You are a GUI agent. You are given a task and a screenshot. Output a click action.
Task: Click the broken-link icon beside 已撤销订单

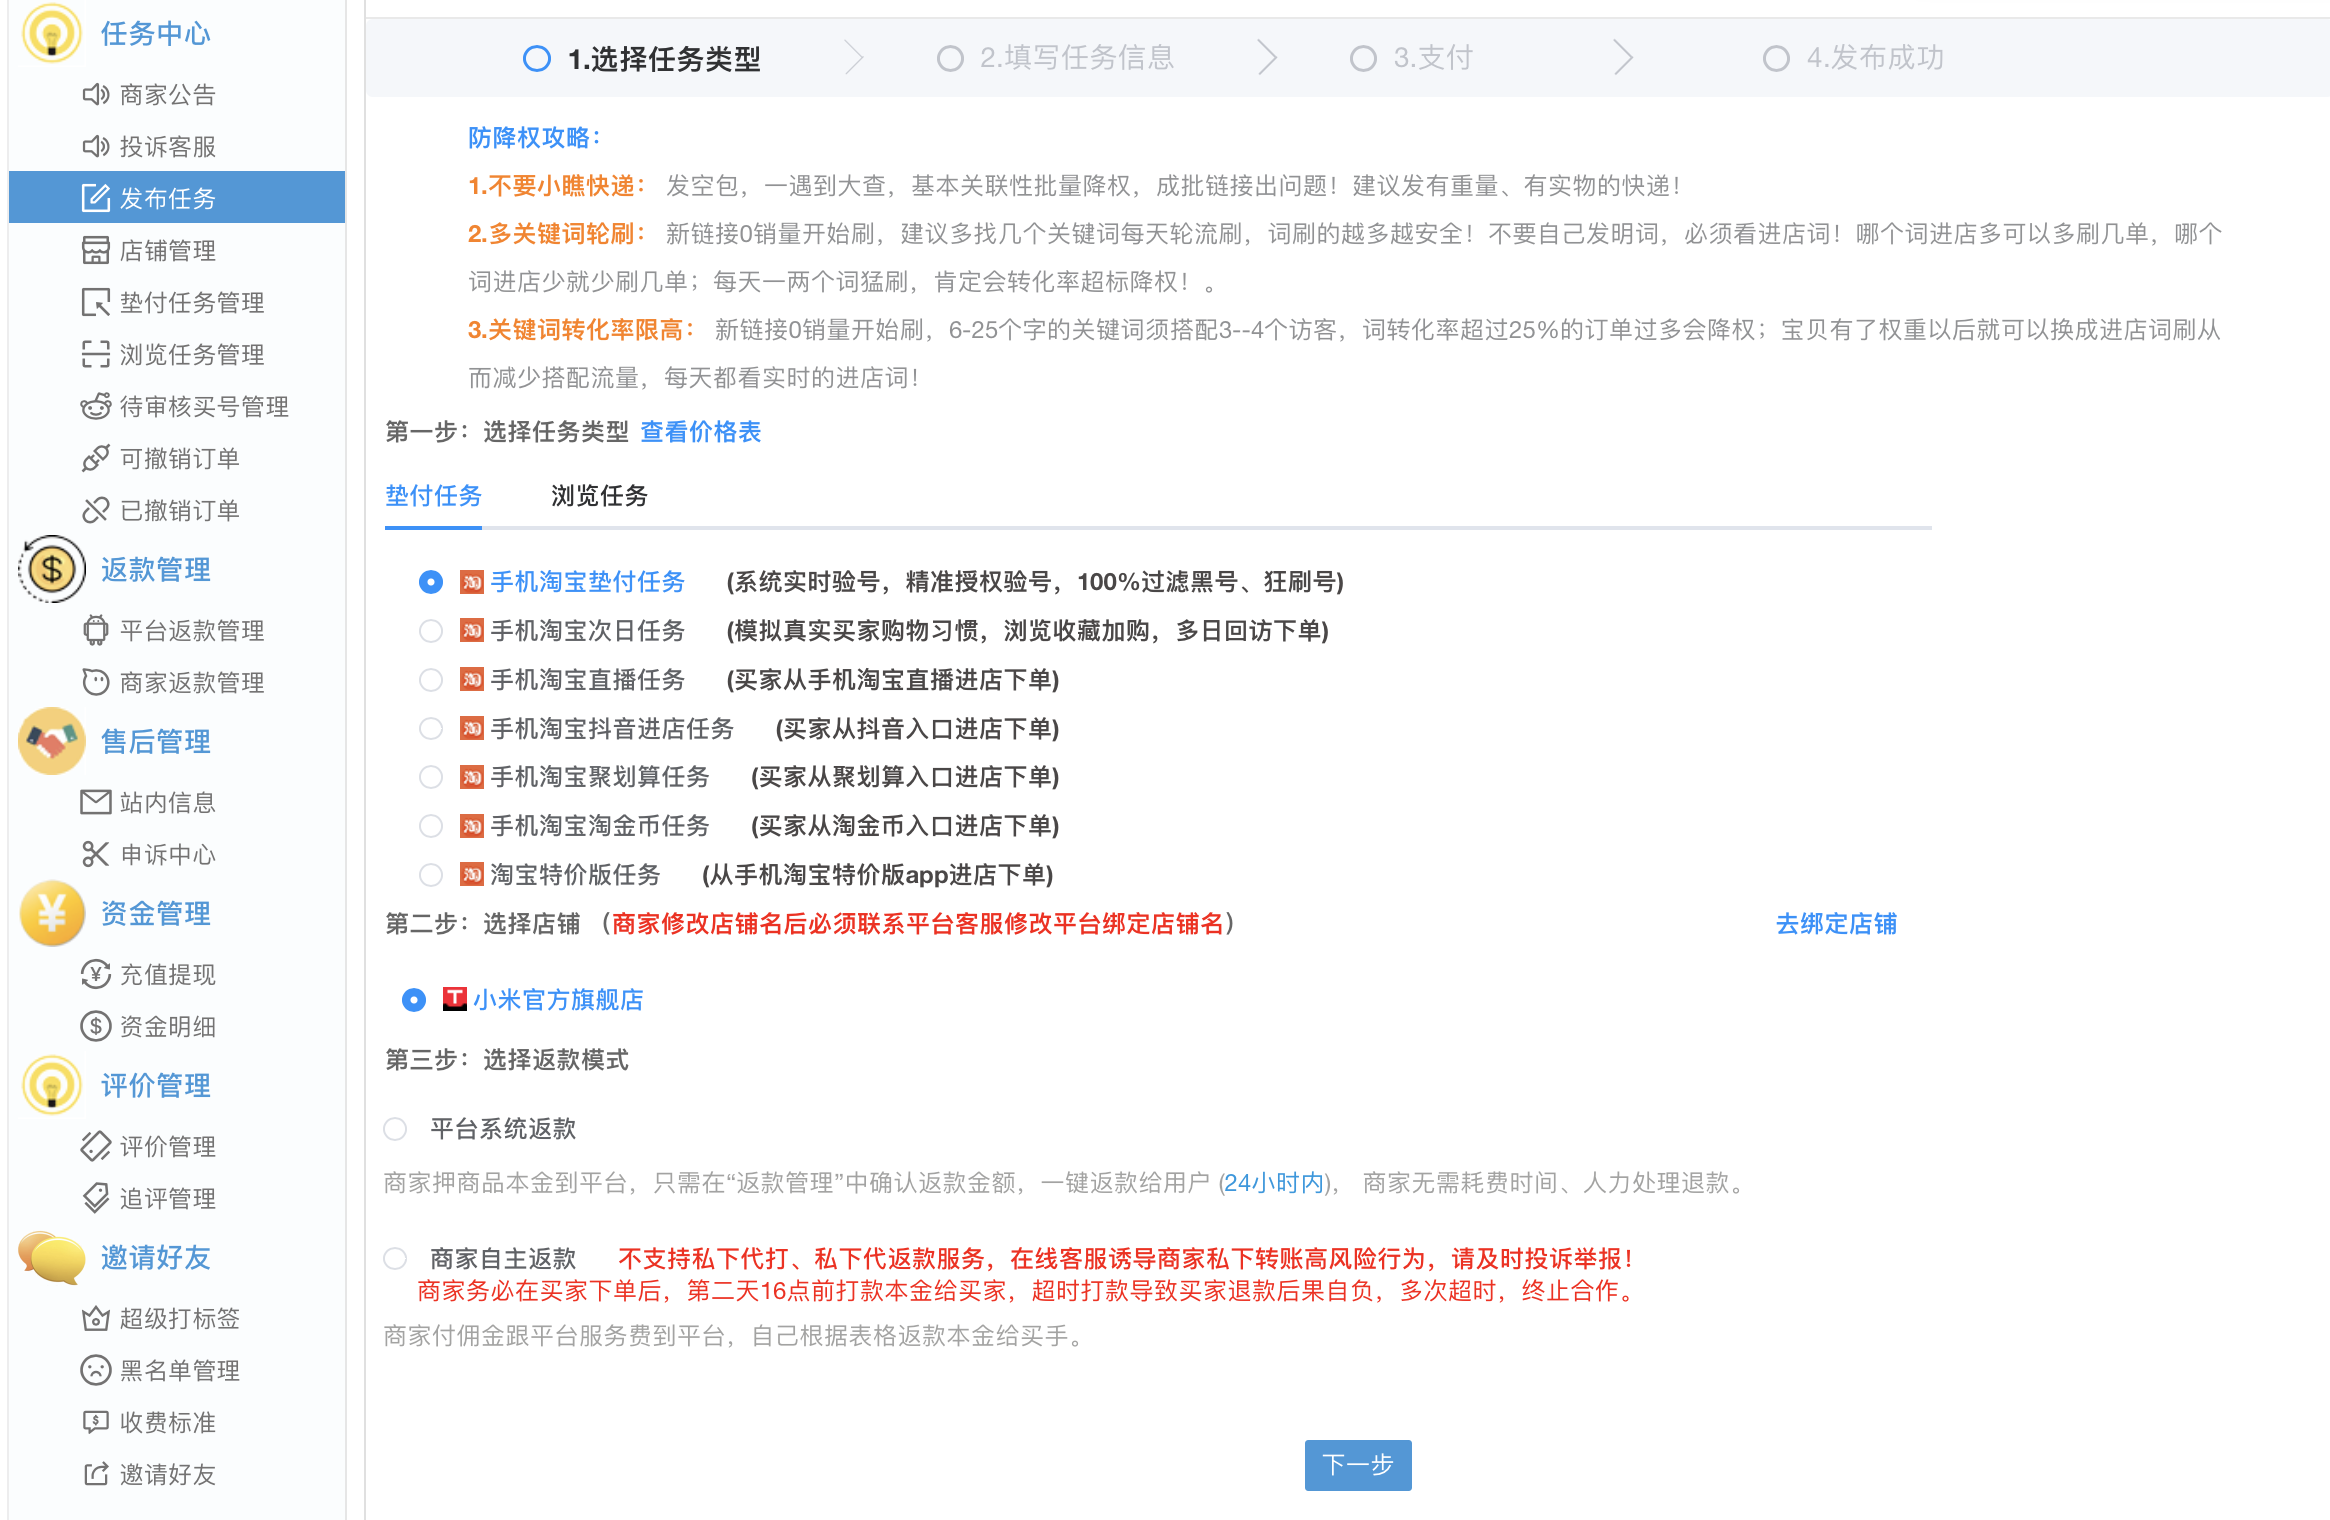click(95, 510)
